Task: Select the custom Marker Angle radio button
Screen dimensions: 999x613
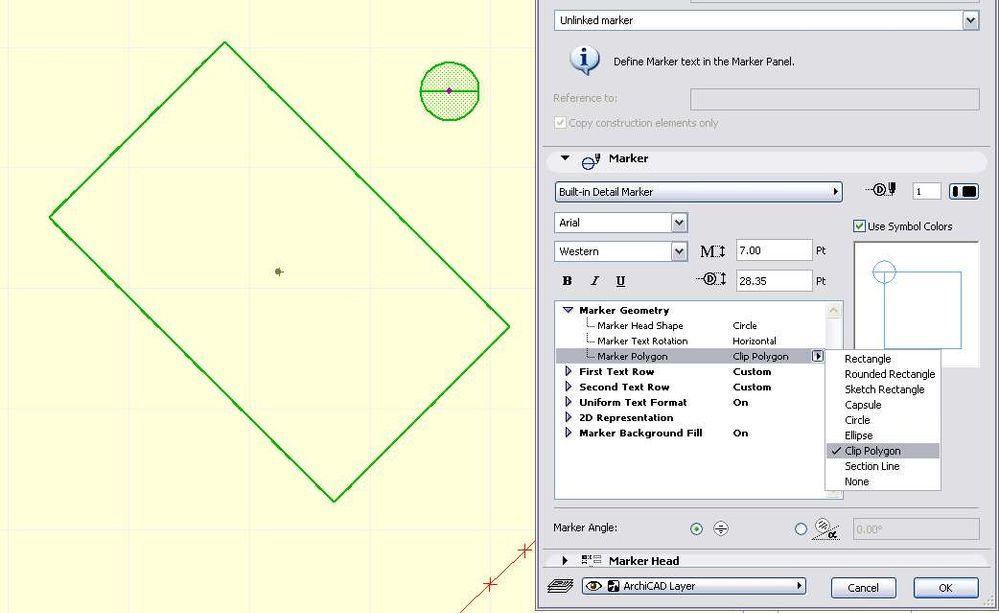Action: (801, 529)
